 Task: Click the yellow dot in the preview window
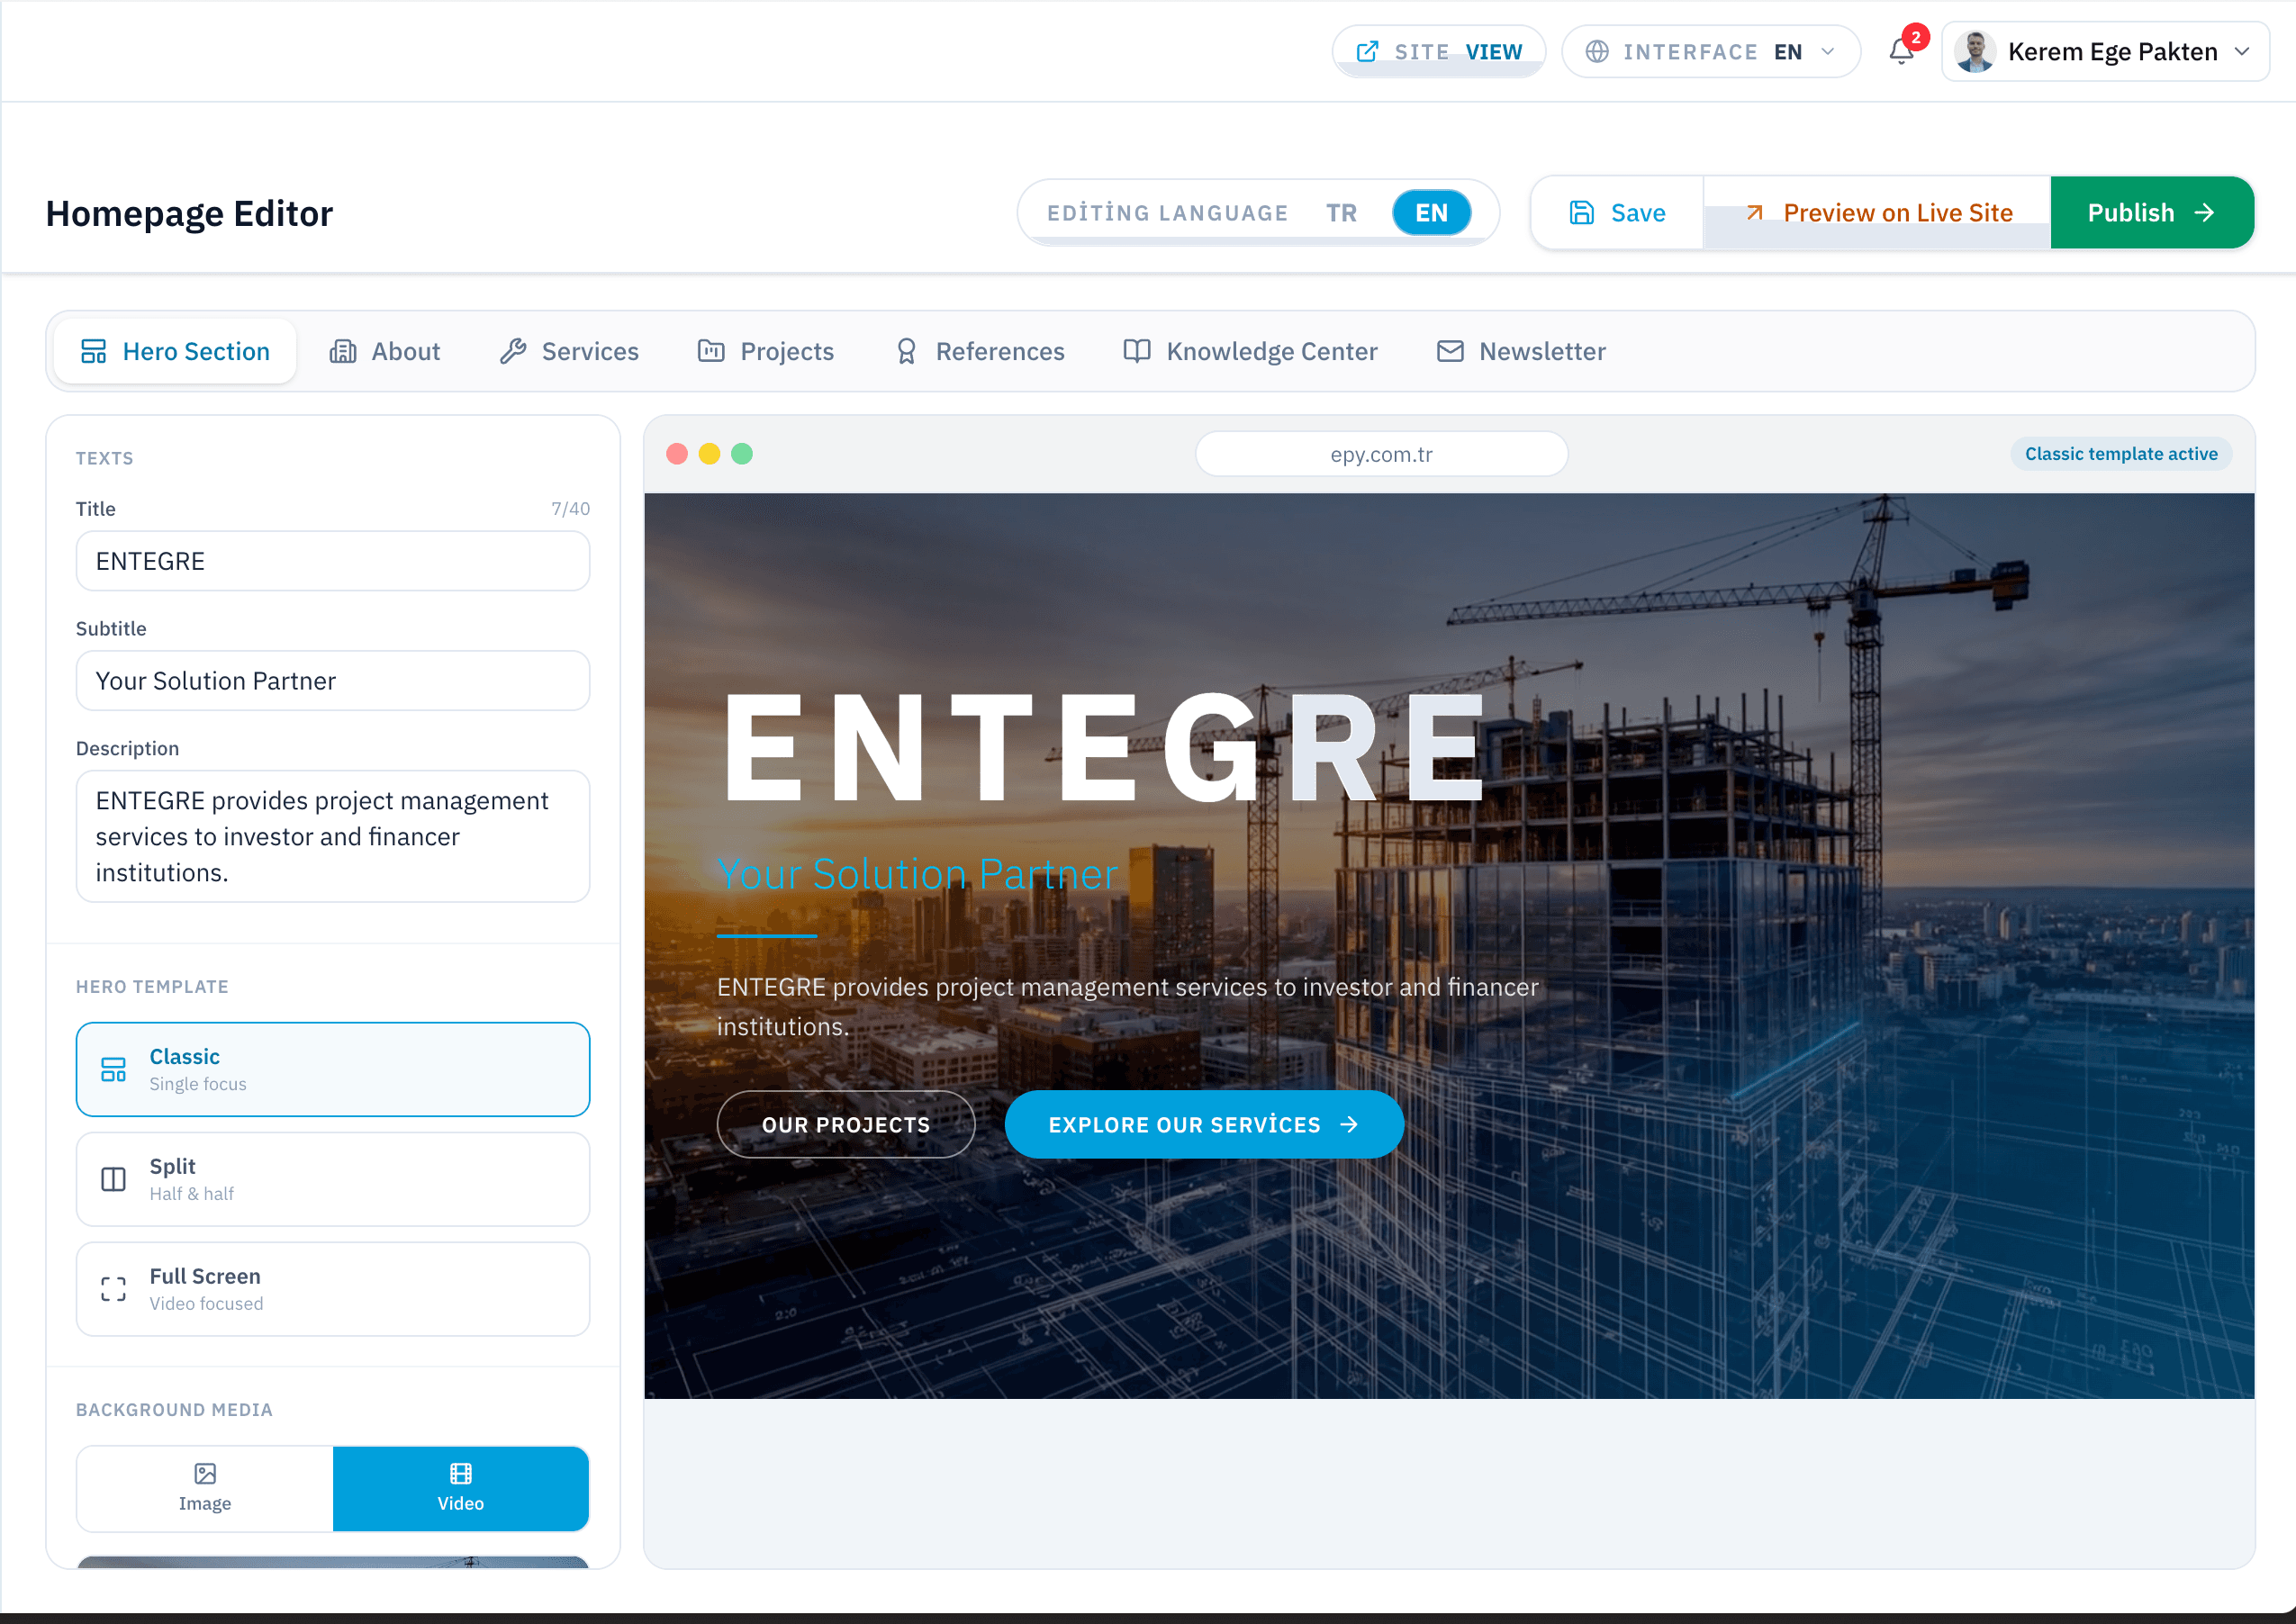coord(709,454)
